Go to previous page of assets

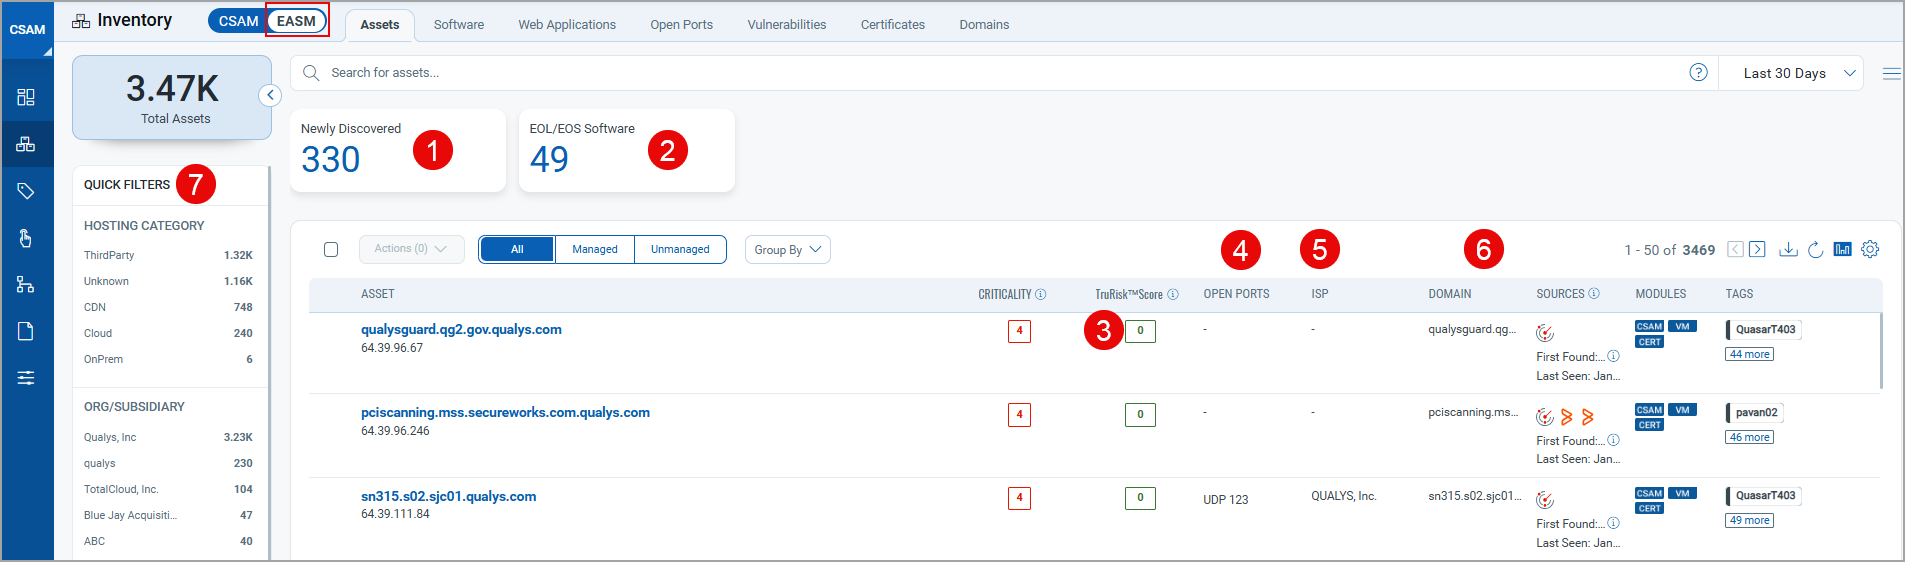(1736, 249)
